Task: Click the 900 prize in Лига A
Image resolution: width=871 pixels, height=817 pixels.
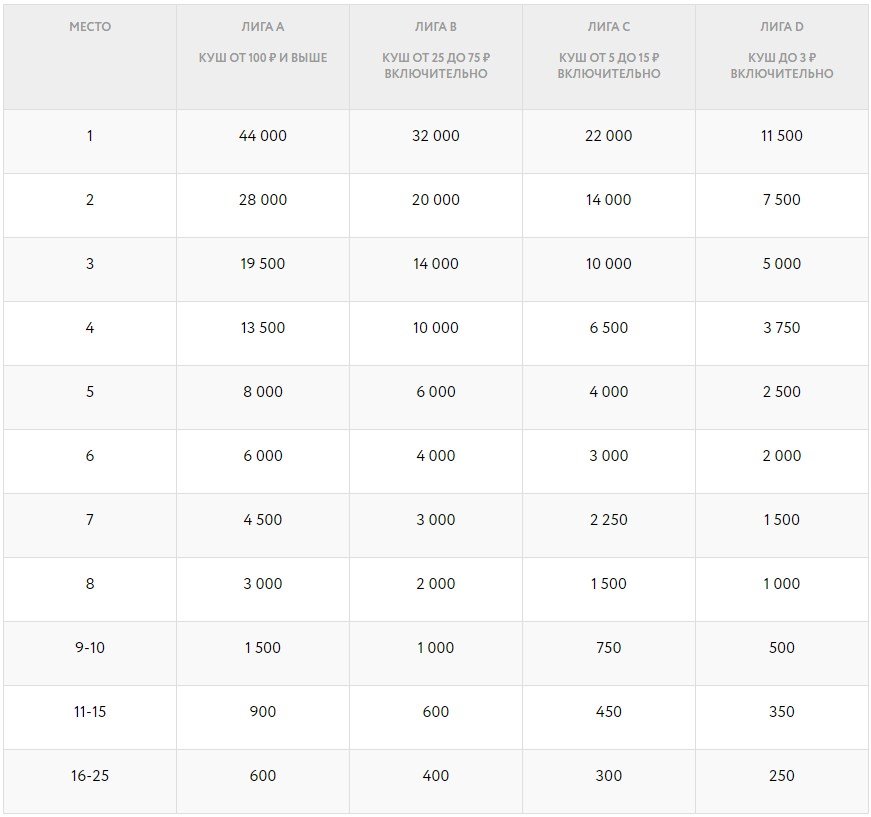Action: [x=262, y=712]
